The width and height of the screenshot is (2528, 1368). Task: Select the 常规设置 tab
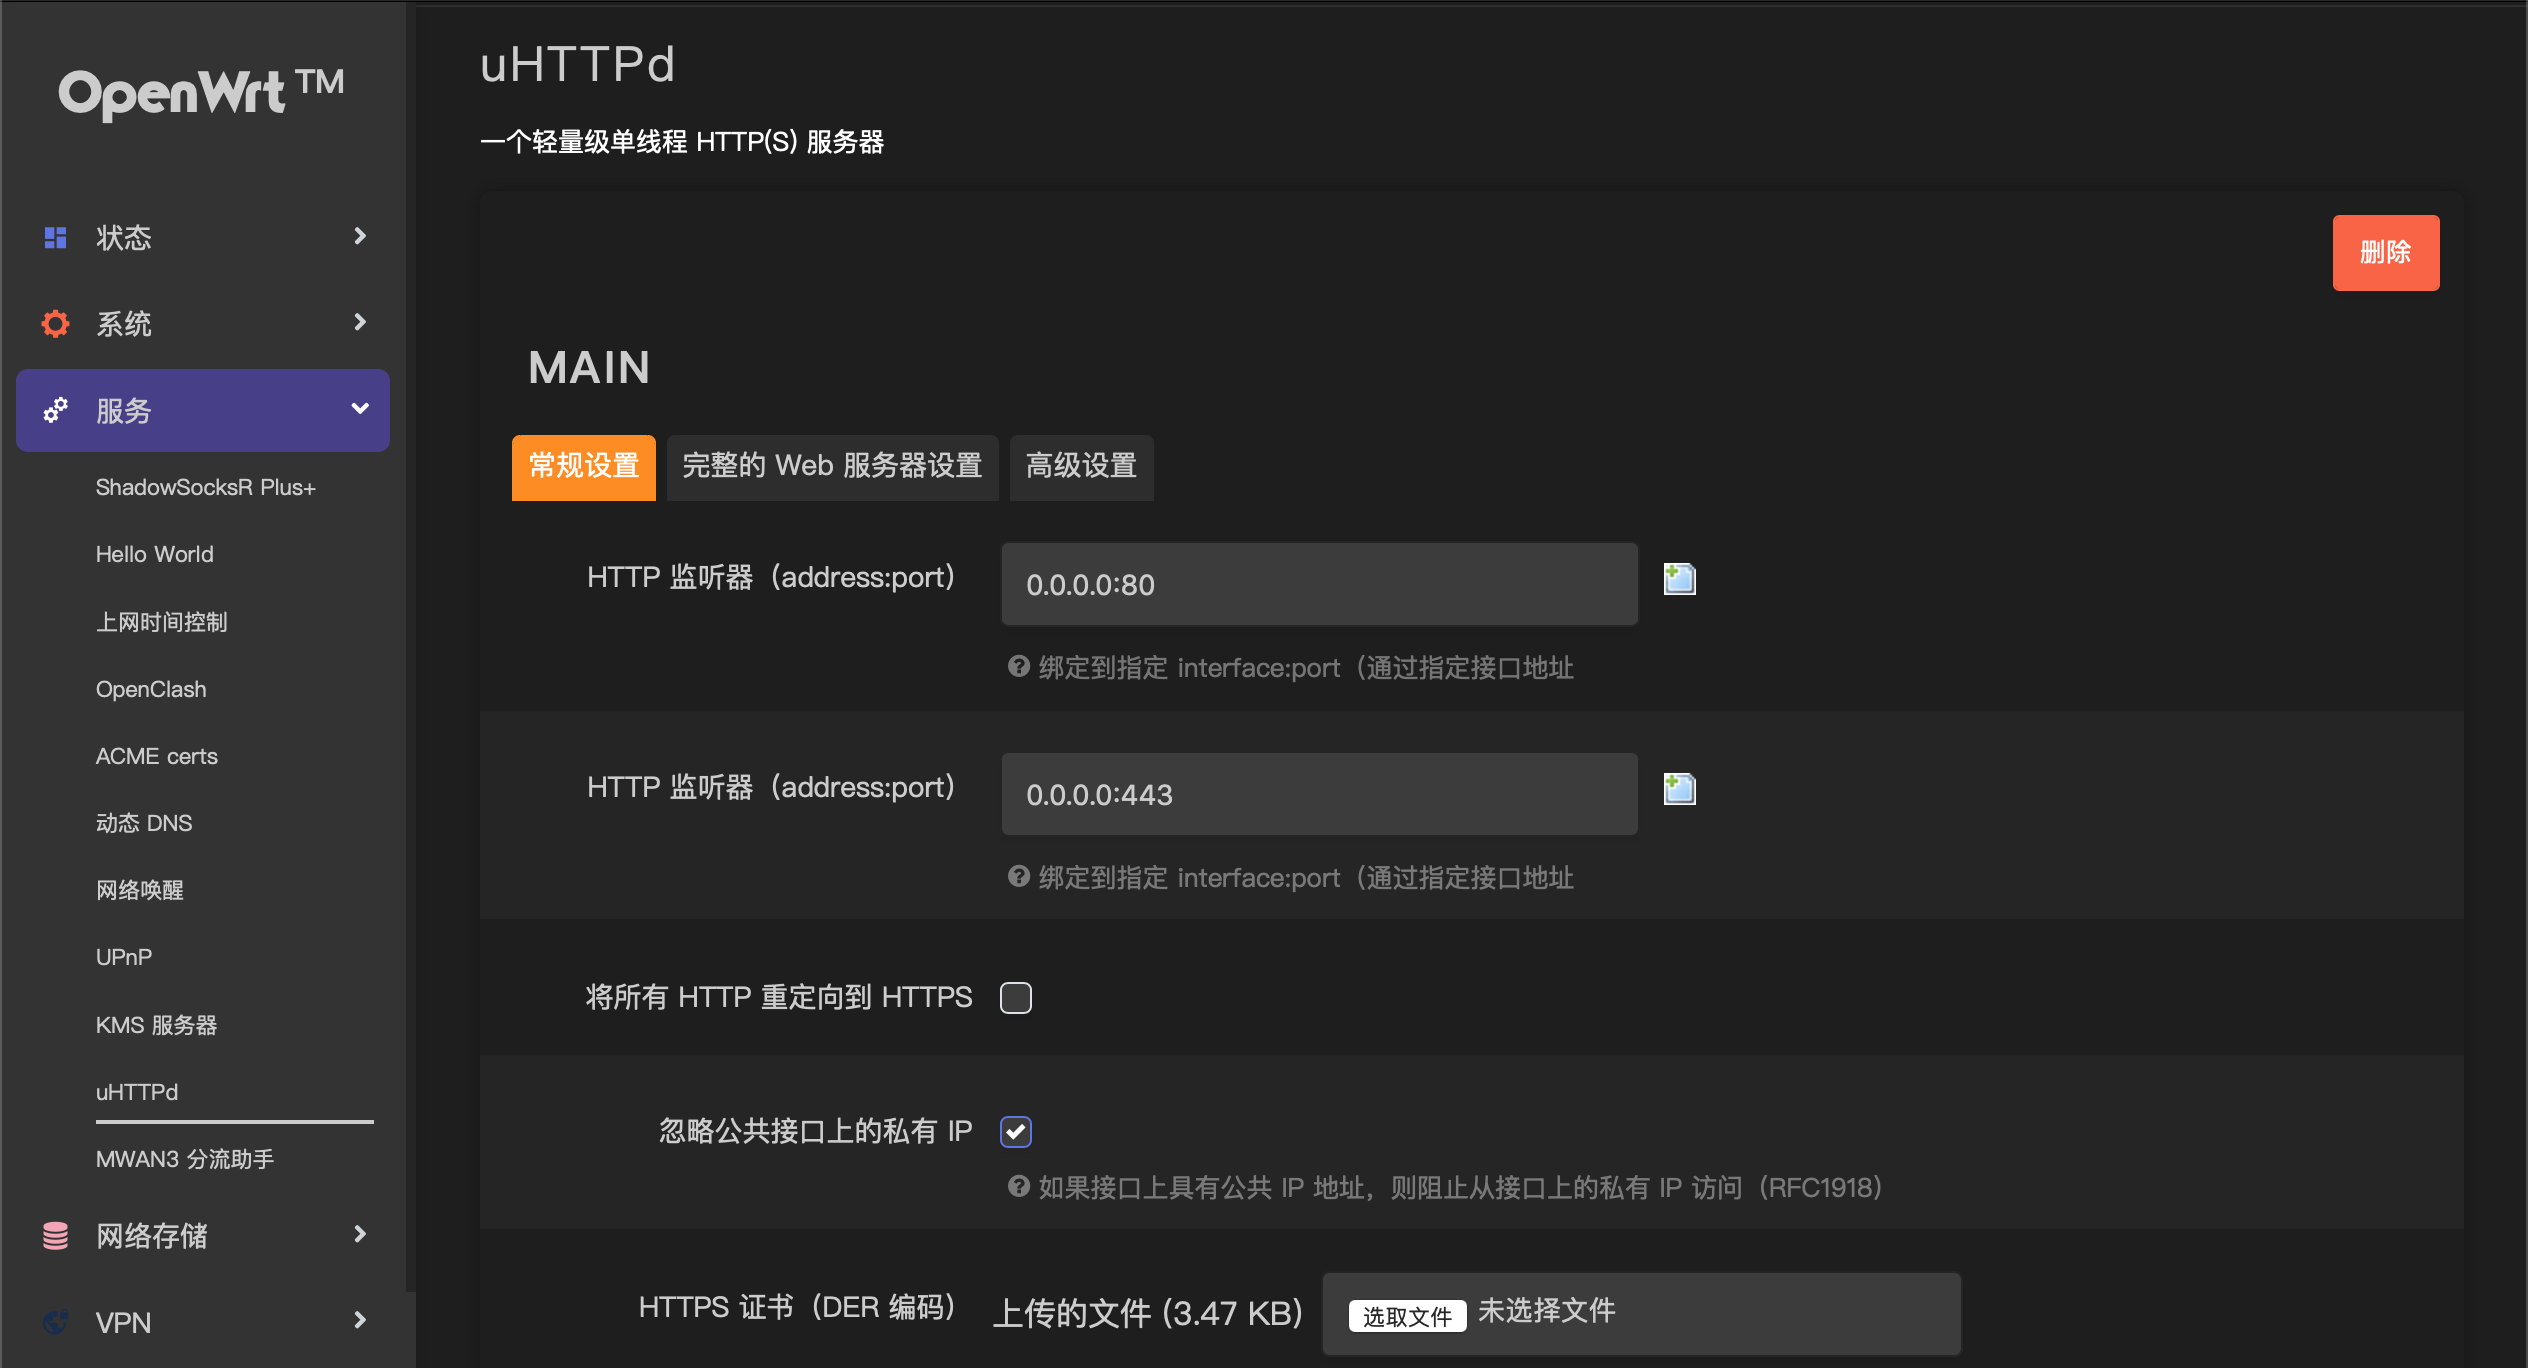[x=583, y=467]
